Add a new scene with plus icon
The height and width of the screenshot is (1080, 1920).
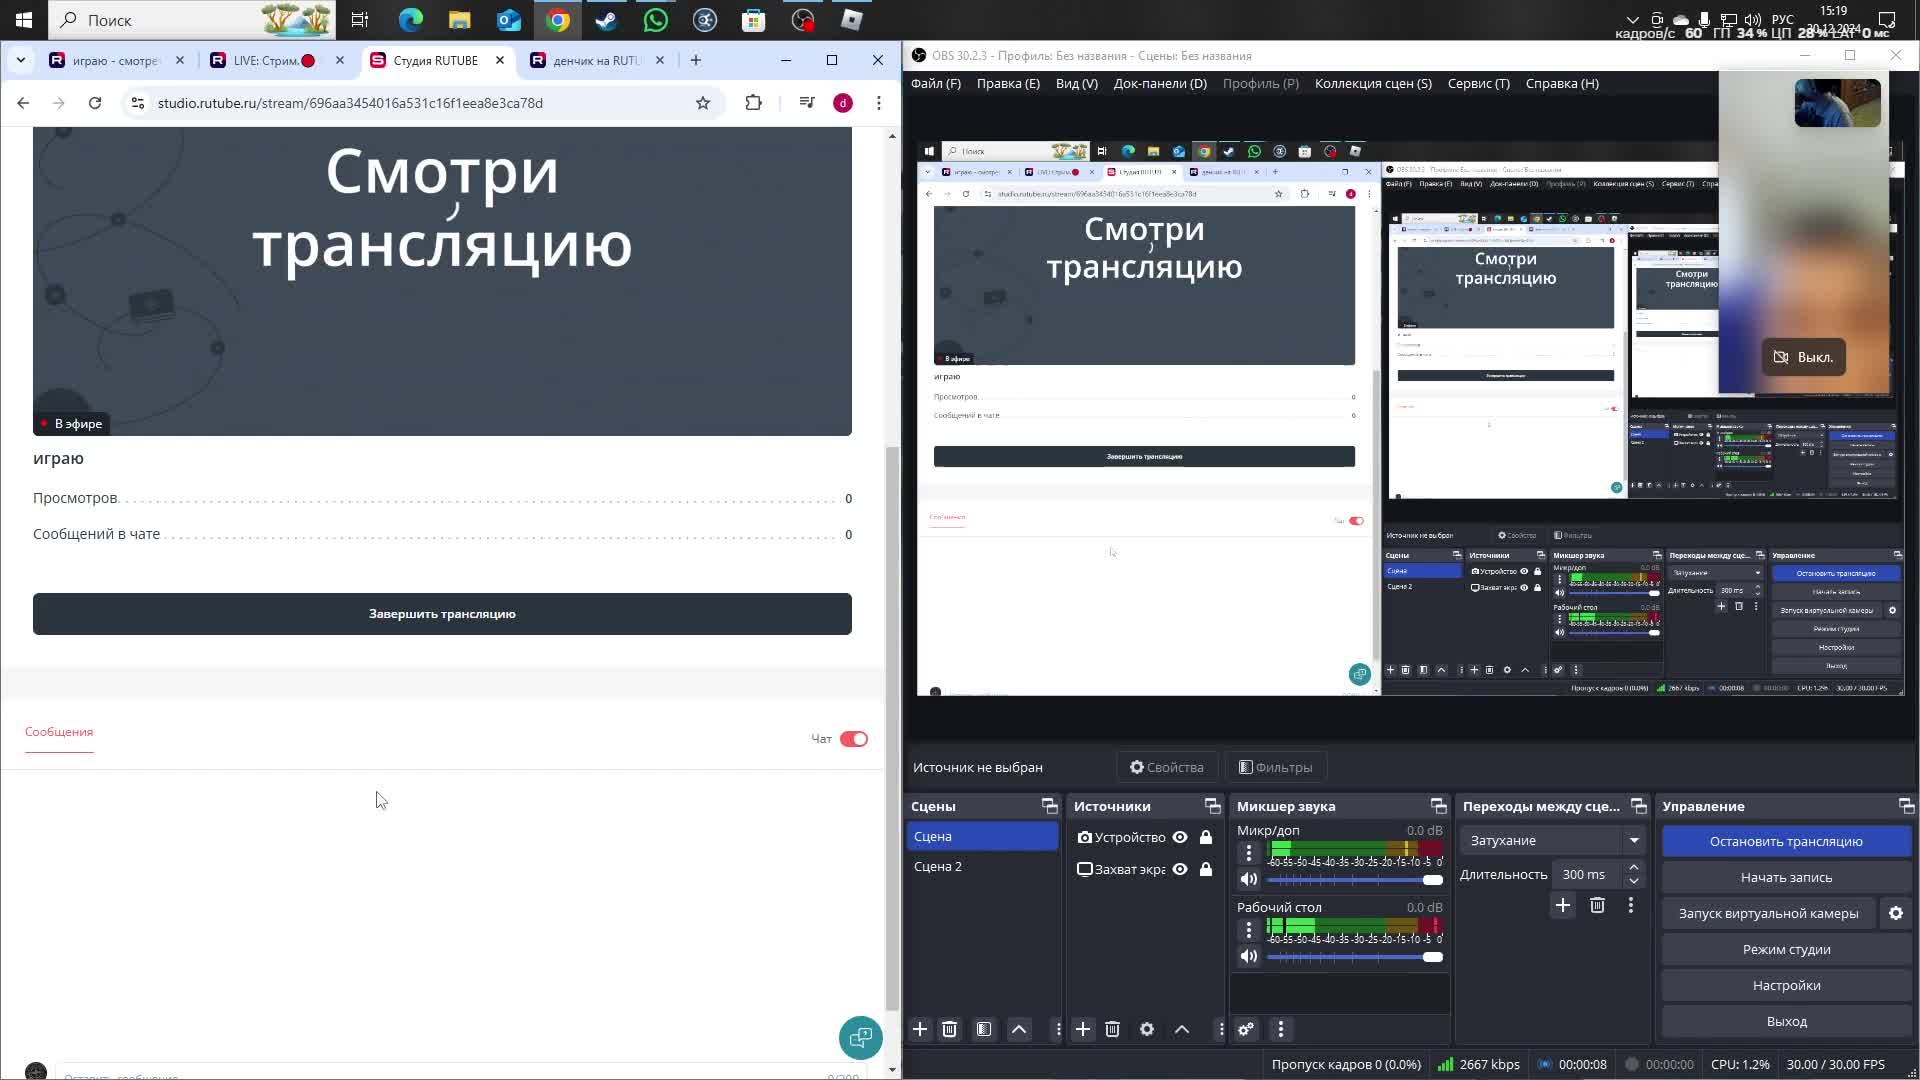[920, 1029]
